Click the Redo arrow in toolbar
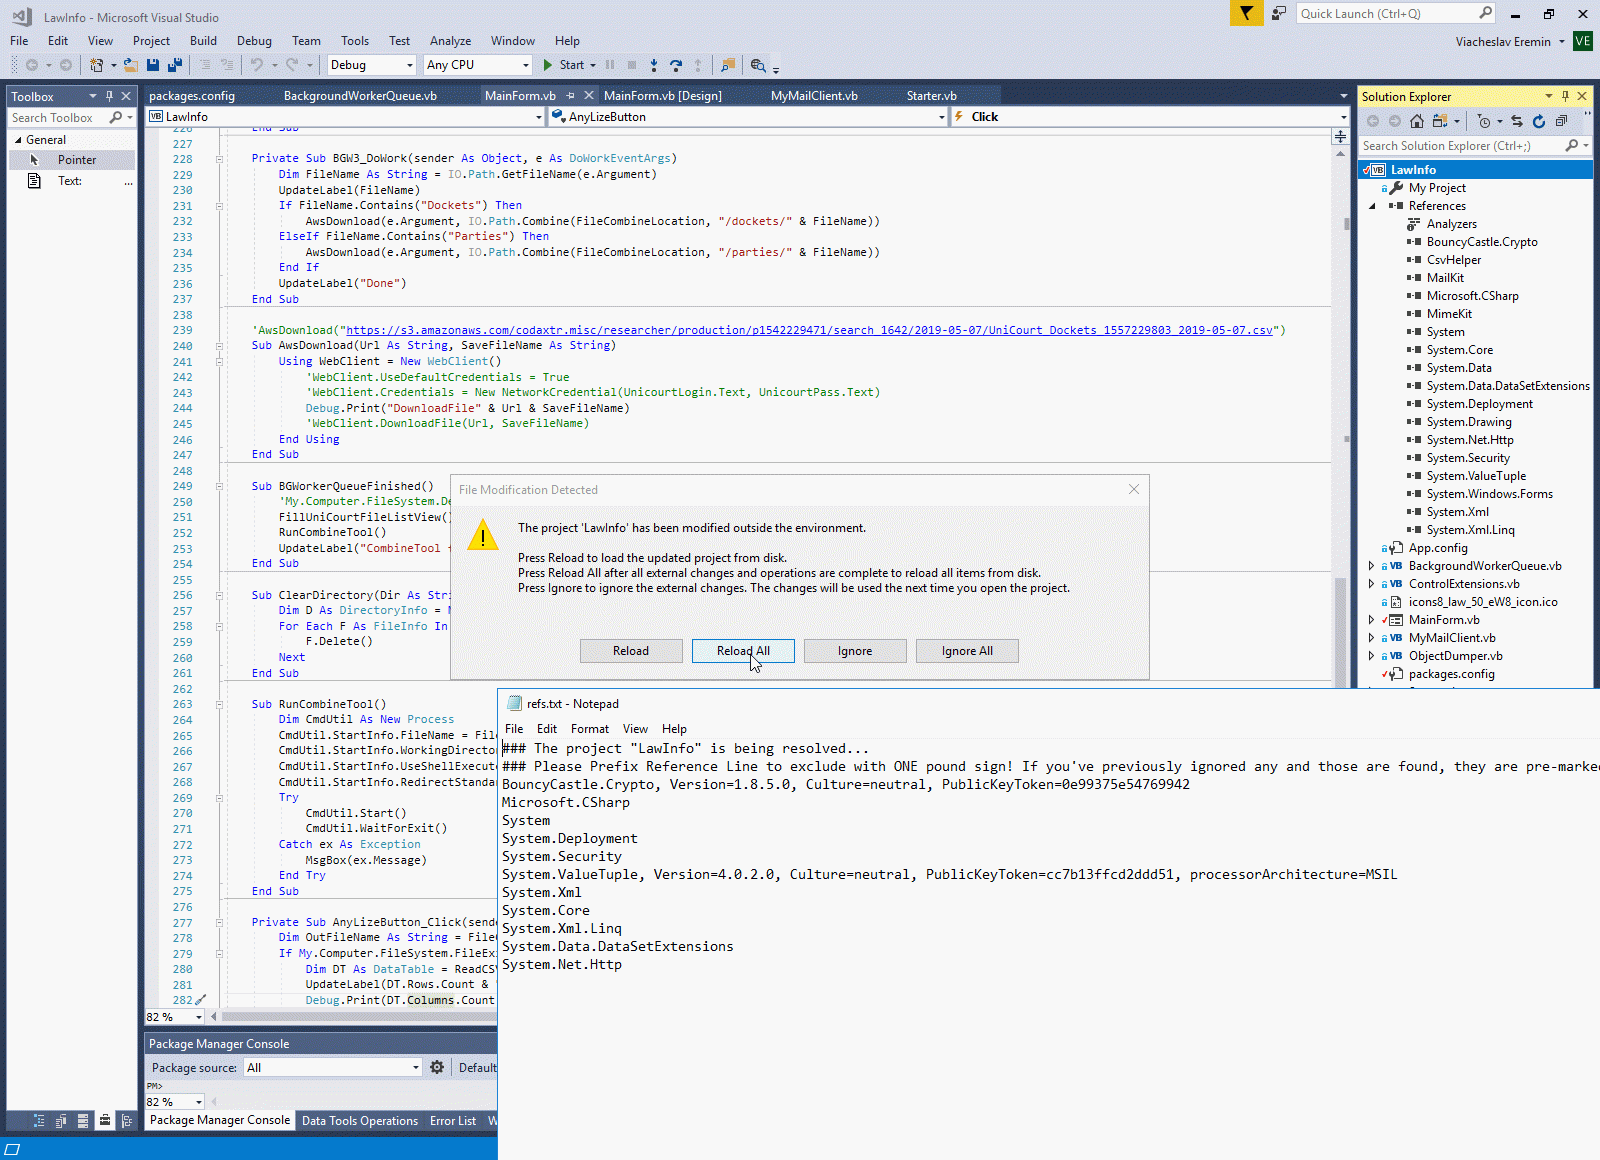 [x=292, y=65]
